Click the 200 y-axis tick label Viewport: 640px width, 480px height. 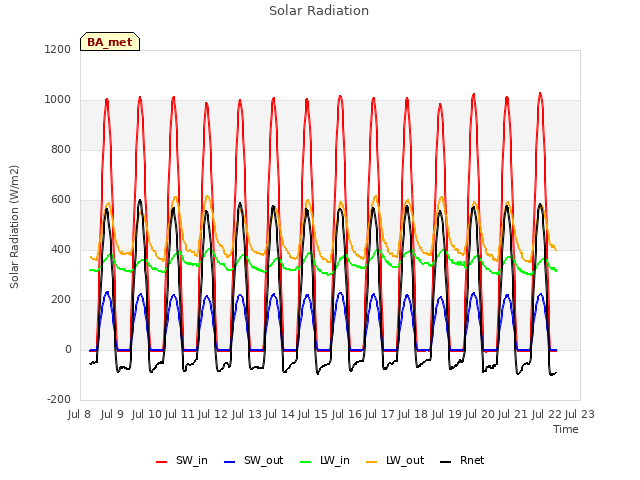tap(61, 300)
